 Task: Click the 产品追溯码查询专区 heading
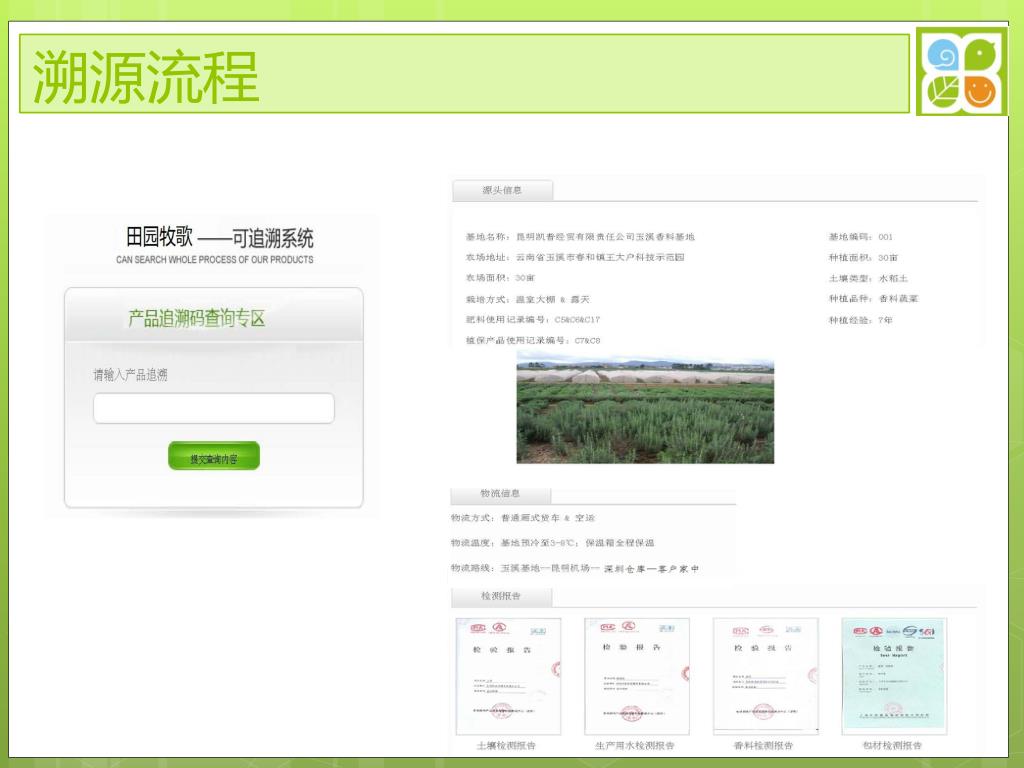(197, 319)
